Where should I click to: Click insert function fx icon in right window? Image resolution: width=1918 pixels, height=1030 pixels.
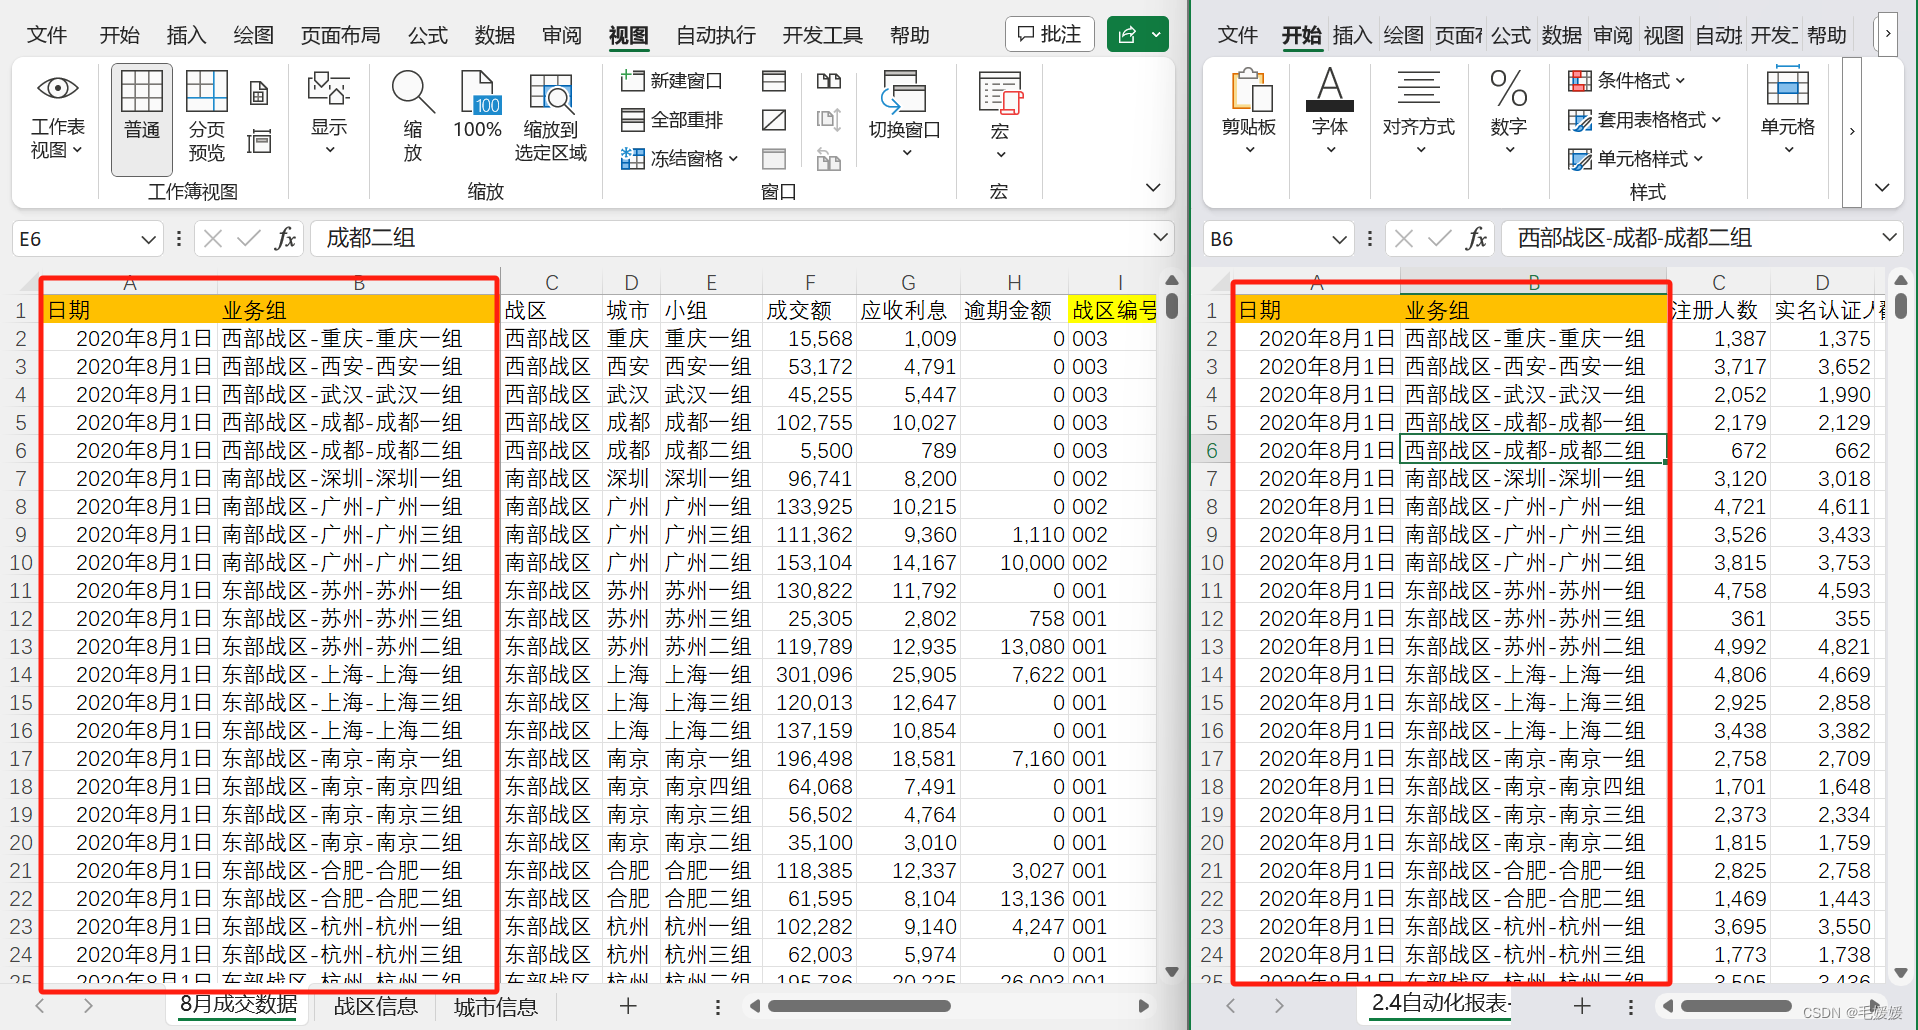click(x=1476, y=239)
